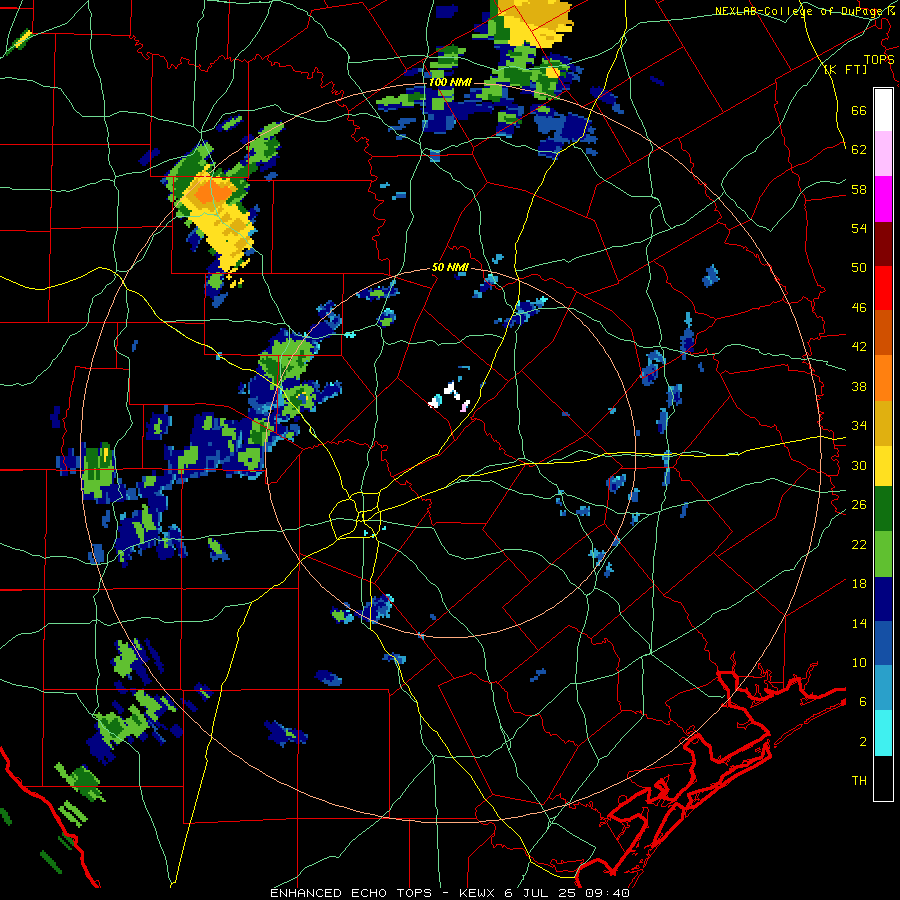The image size is (900, 900).
Task: Click the dark red legend swatch
Action: (883, 243)
